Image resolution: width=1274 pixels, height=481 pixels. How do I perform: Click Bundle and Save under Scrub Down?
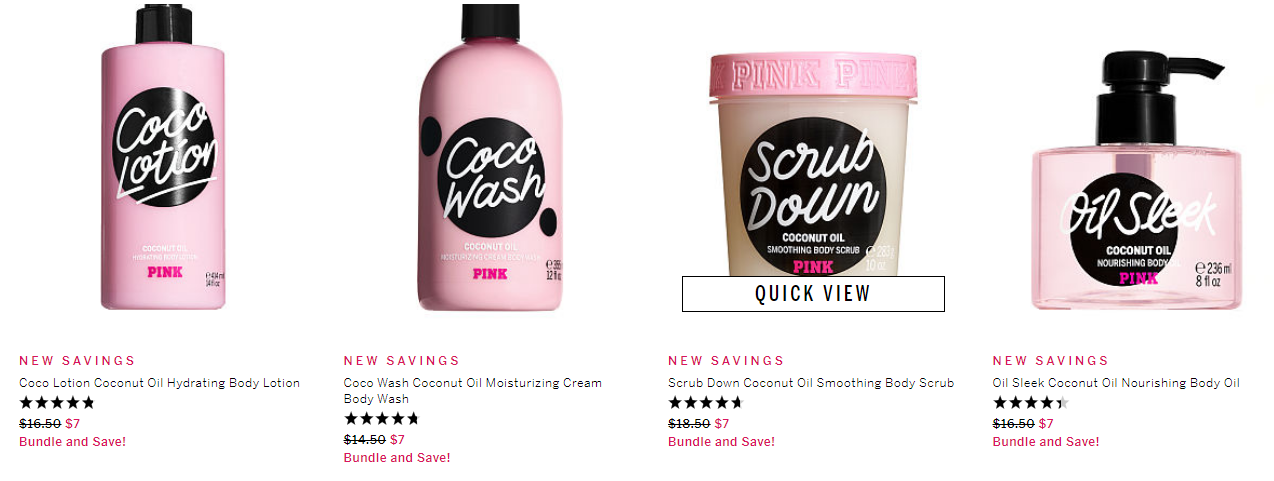[721, 442]
